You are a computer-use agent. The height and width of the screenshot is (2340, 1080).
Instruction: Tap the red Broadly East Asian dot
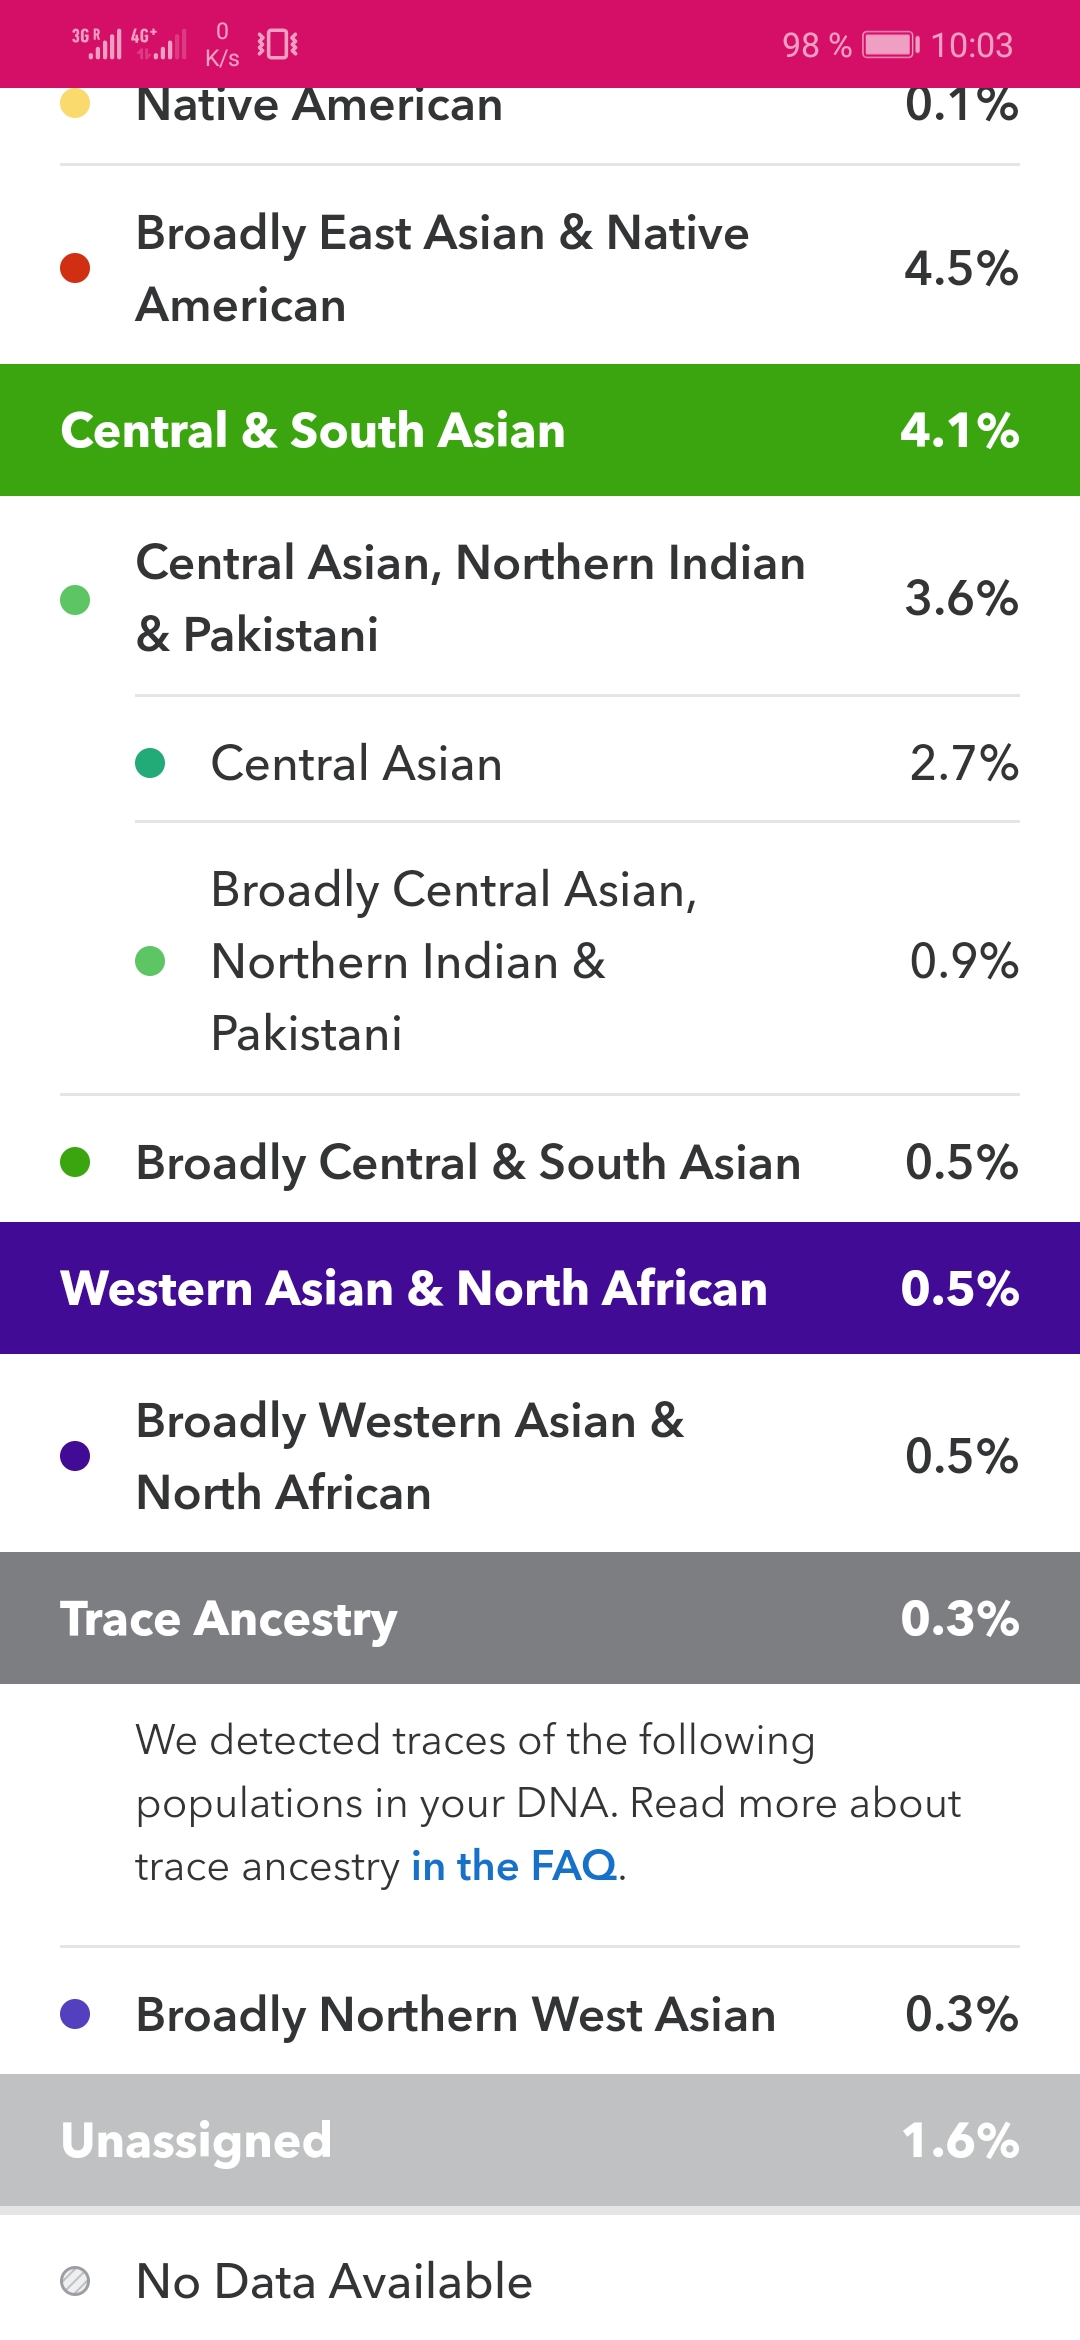pyautogui.click(x=75, y=268)
